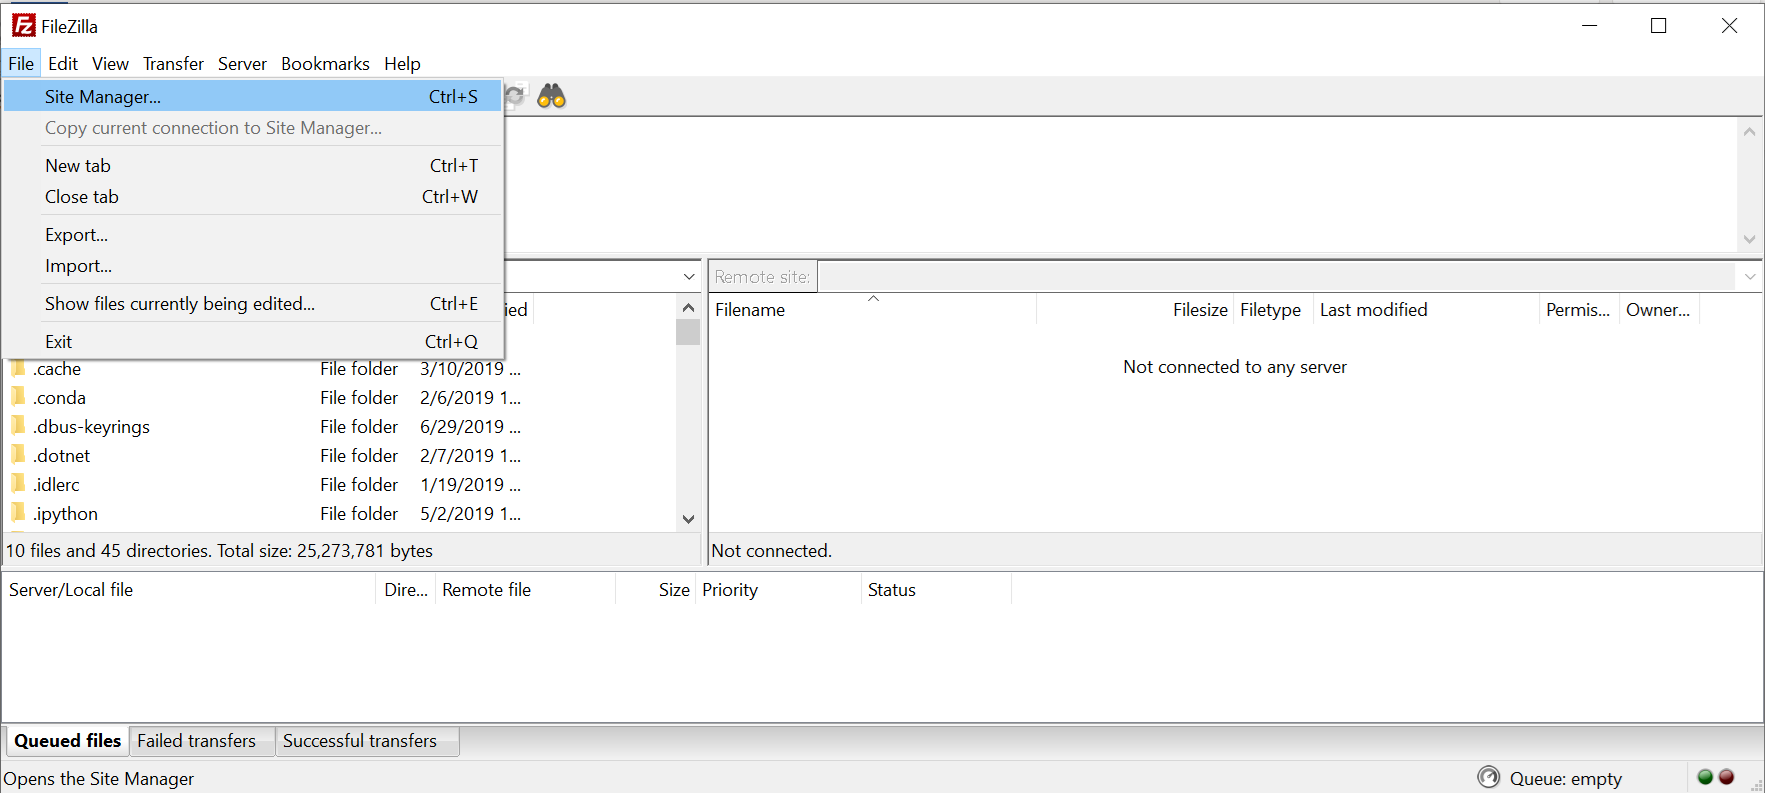This screenshot has height=793, width=1765.
Task: Click the folder icon beside .conda
Action: tap(18, 397)
